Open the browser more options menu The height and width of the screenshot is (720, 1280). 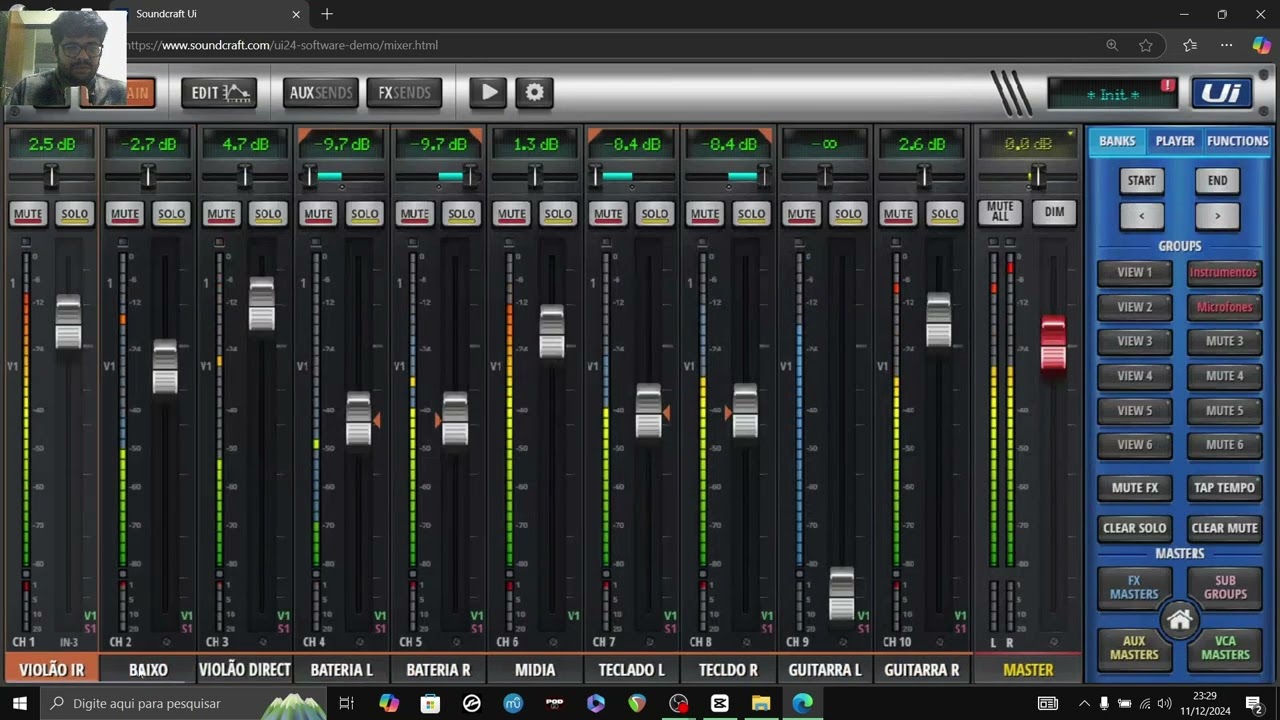point(1226,45)
